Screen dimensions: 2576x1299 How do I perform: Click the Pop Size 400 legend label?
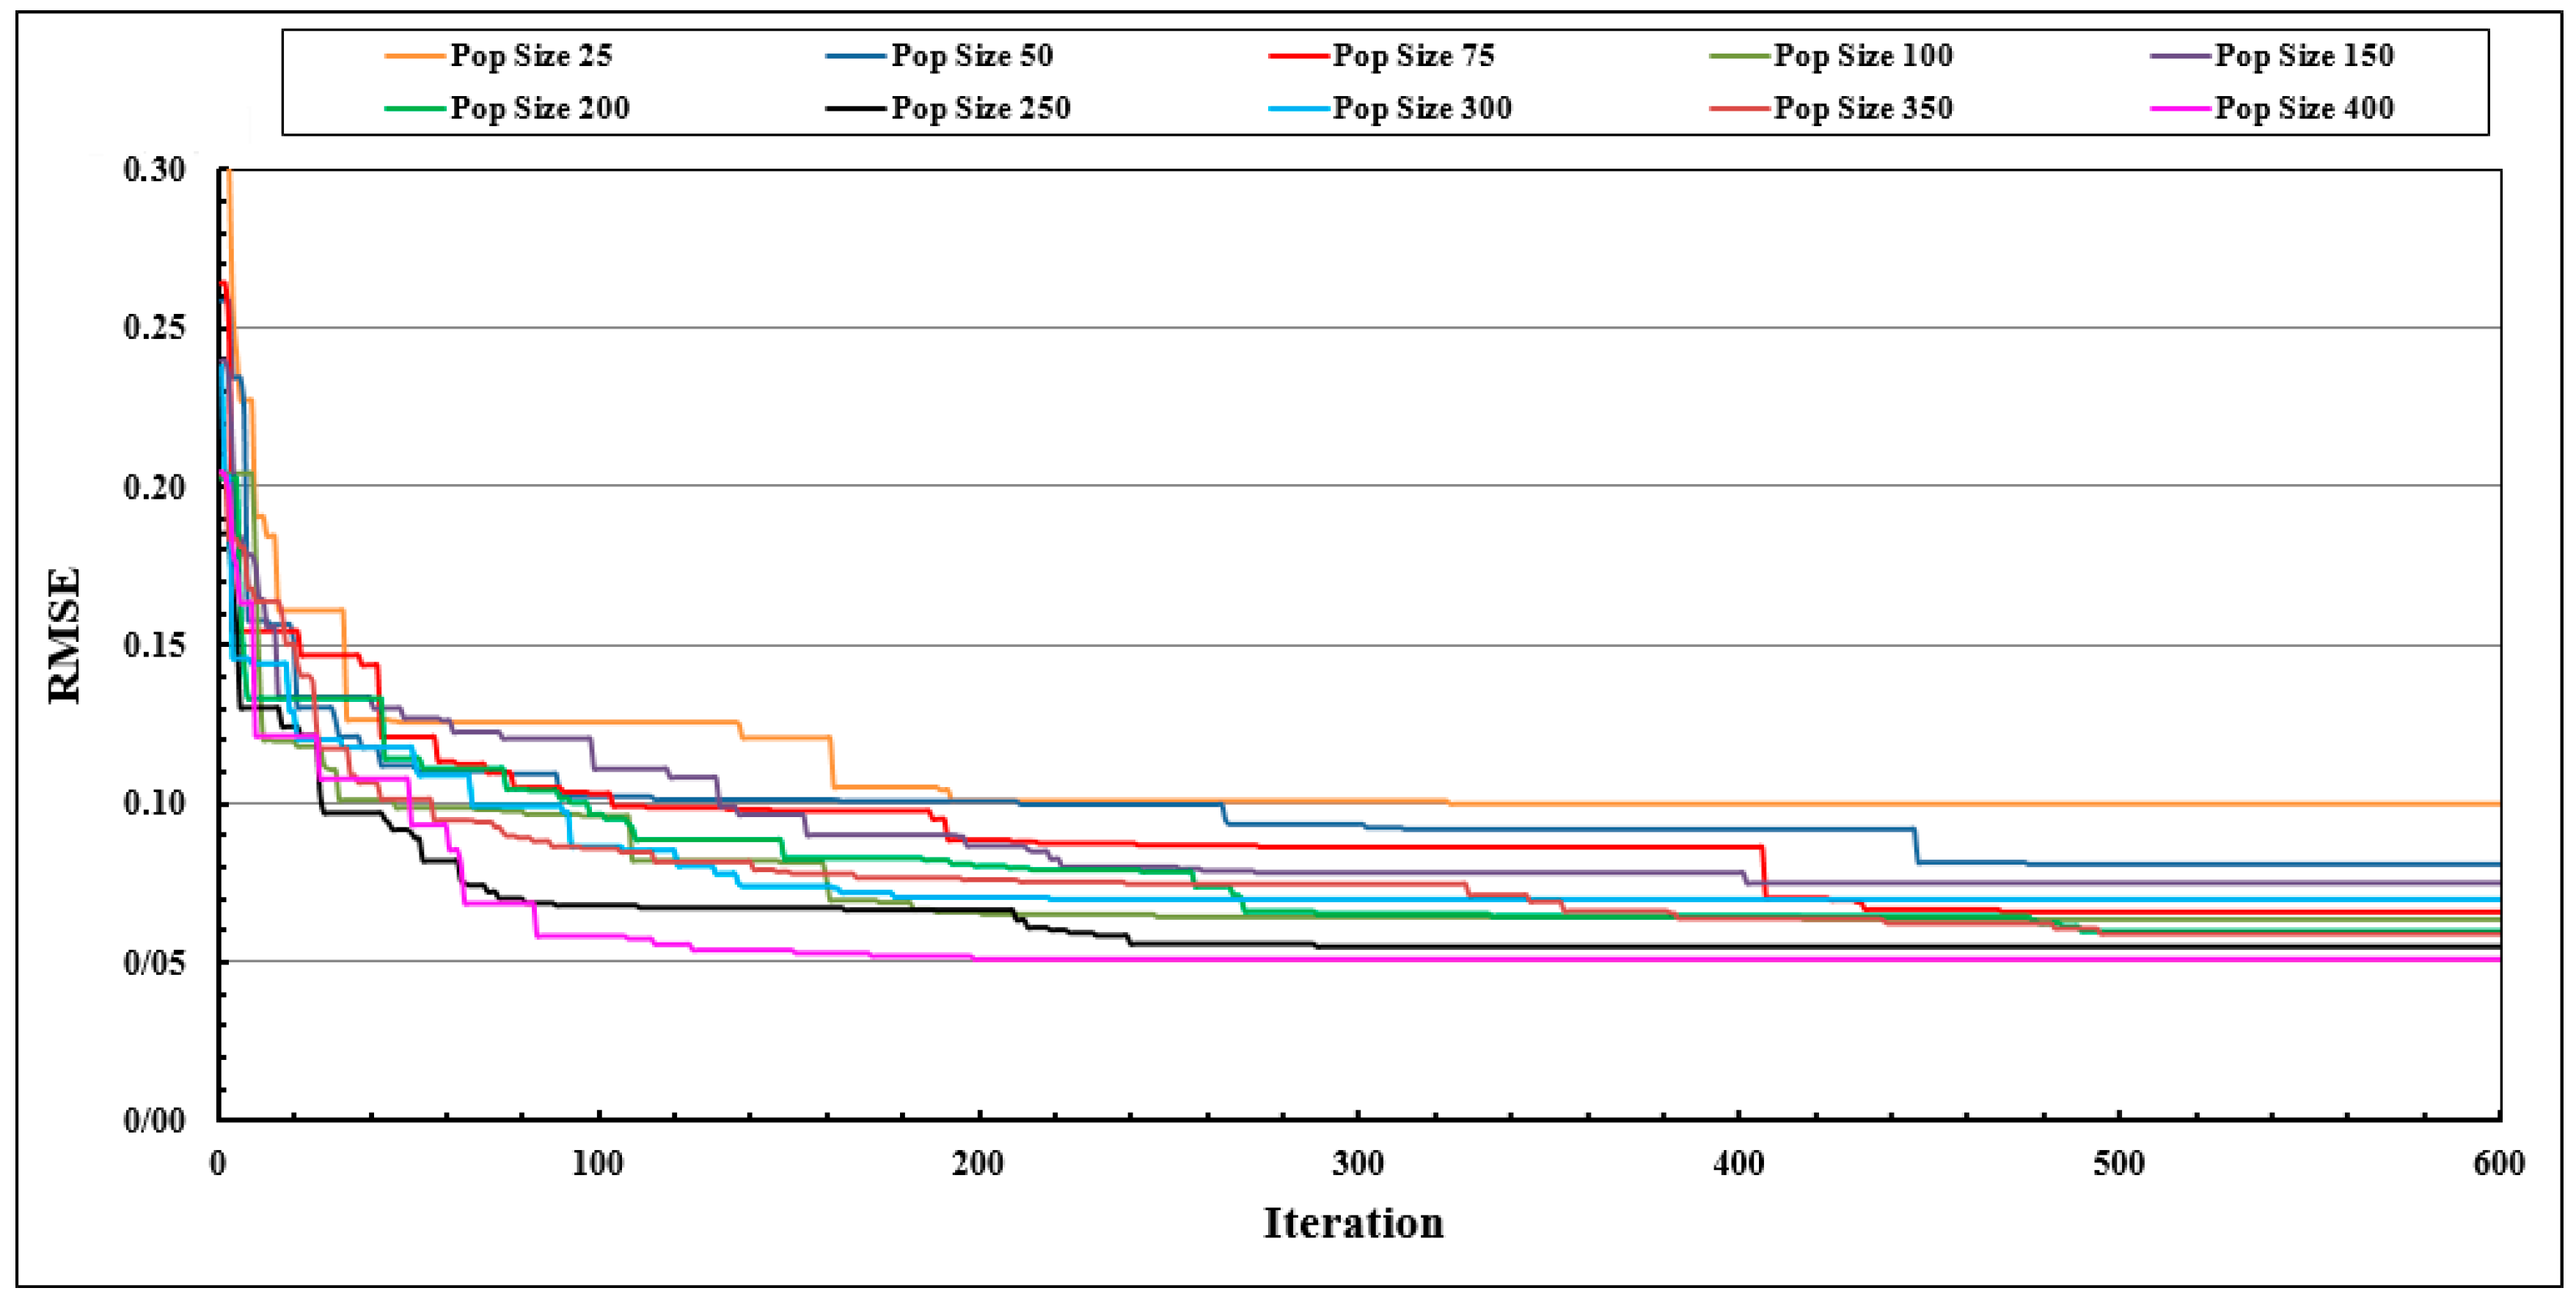coord(2304,108)
